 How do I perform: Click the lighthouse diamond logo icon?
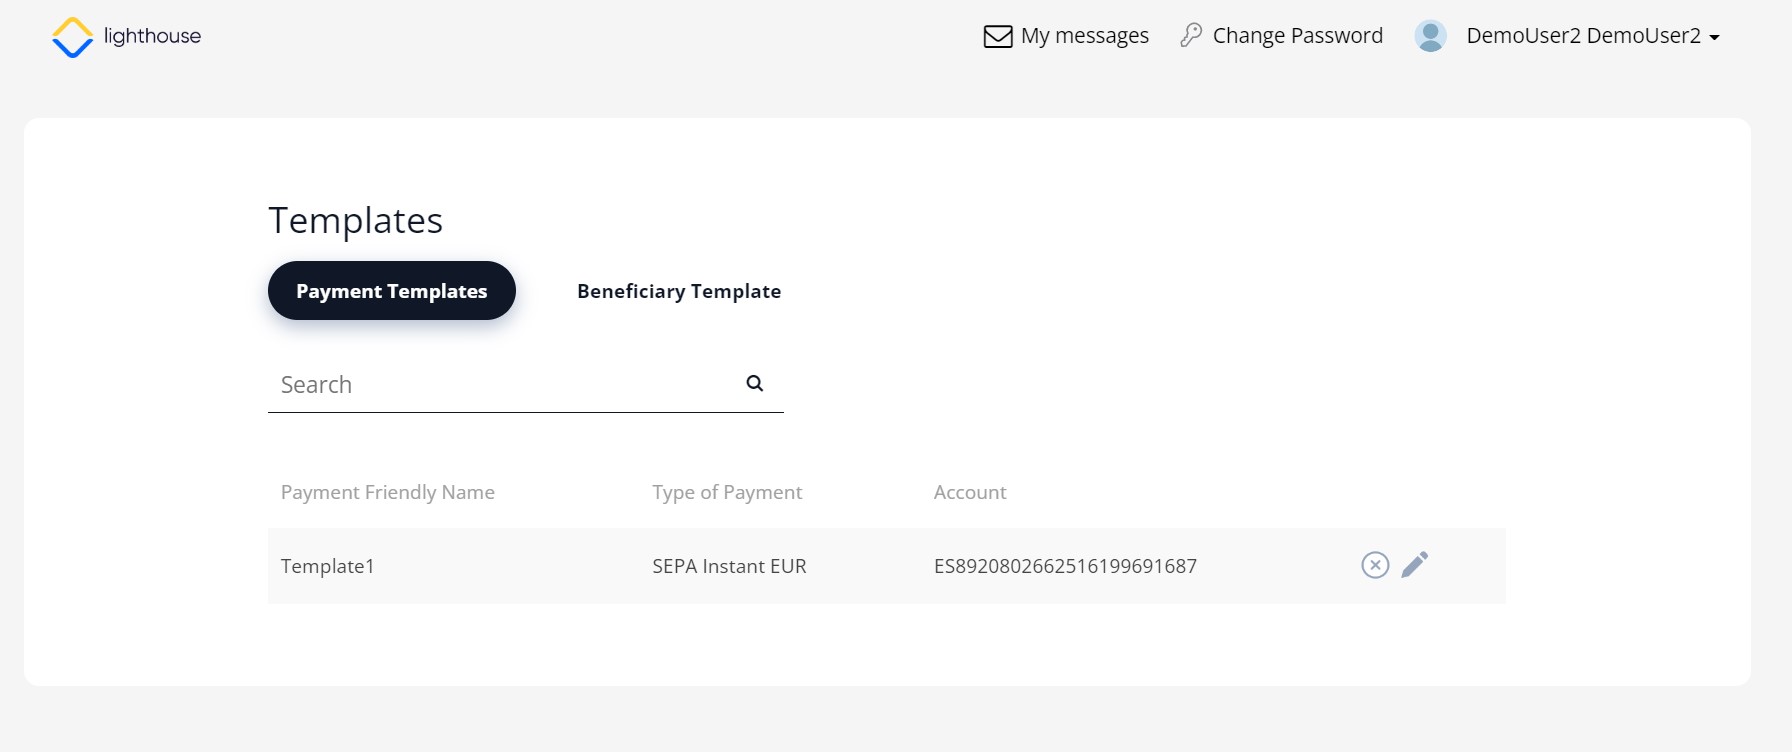pos(72,37)
